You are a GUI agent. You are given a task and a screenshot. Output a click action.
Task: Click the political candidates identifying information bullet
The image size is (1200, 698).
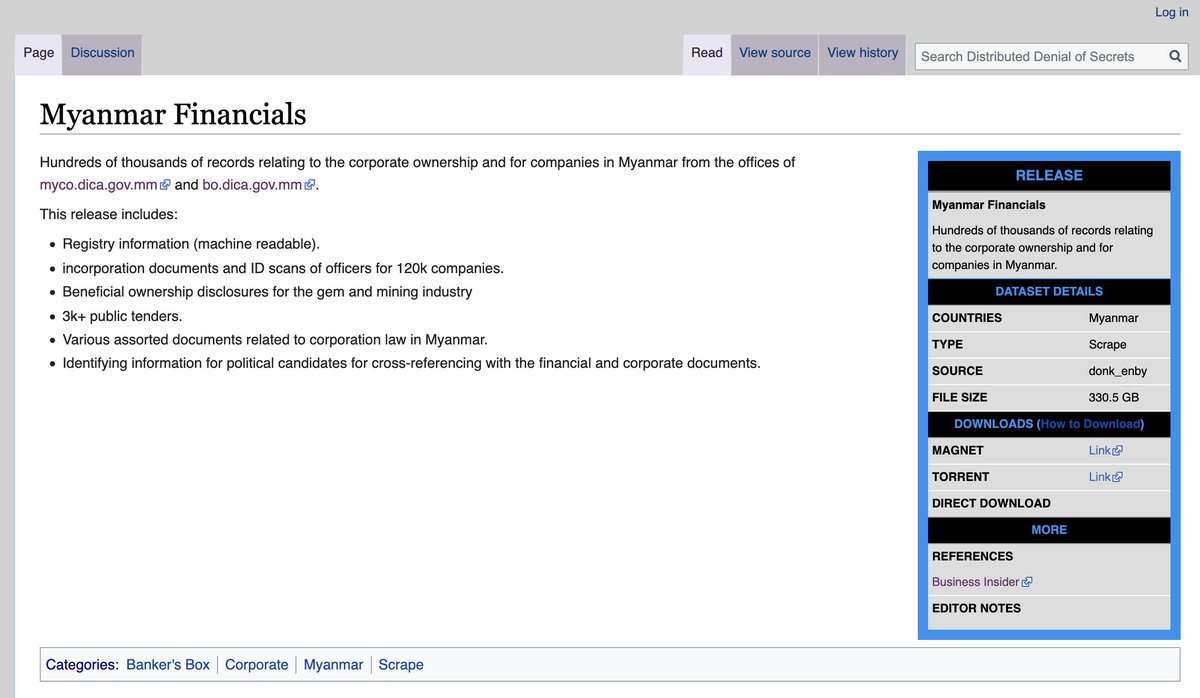(x=411, y=364)
